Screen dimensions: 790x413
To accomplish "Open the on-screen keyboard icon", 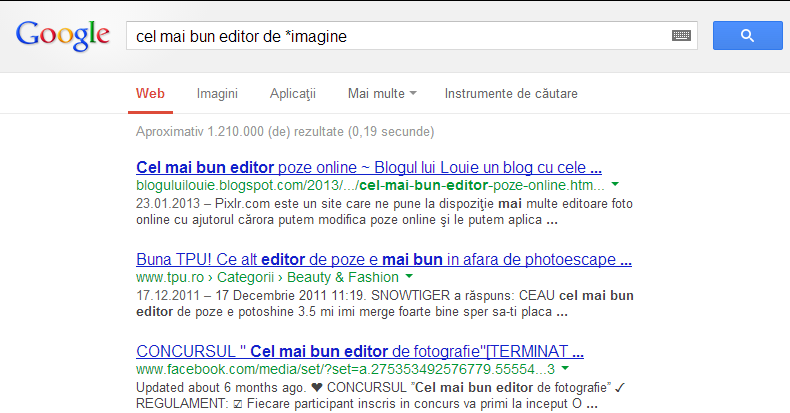I will (x=681, y=36).
